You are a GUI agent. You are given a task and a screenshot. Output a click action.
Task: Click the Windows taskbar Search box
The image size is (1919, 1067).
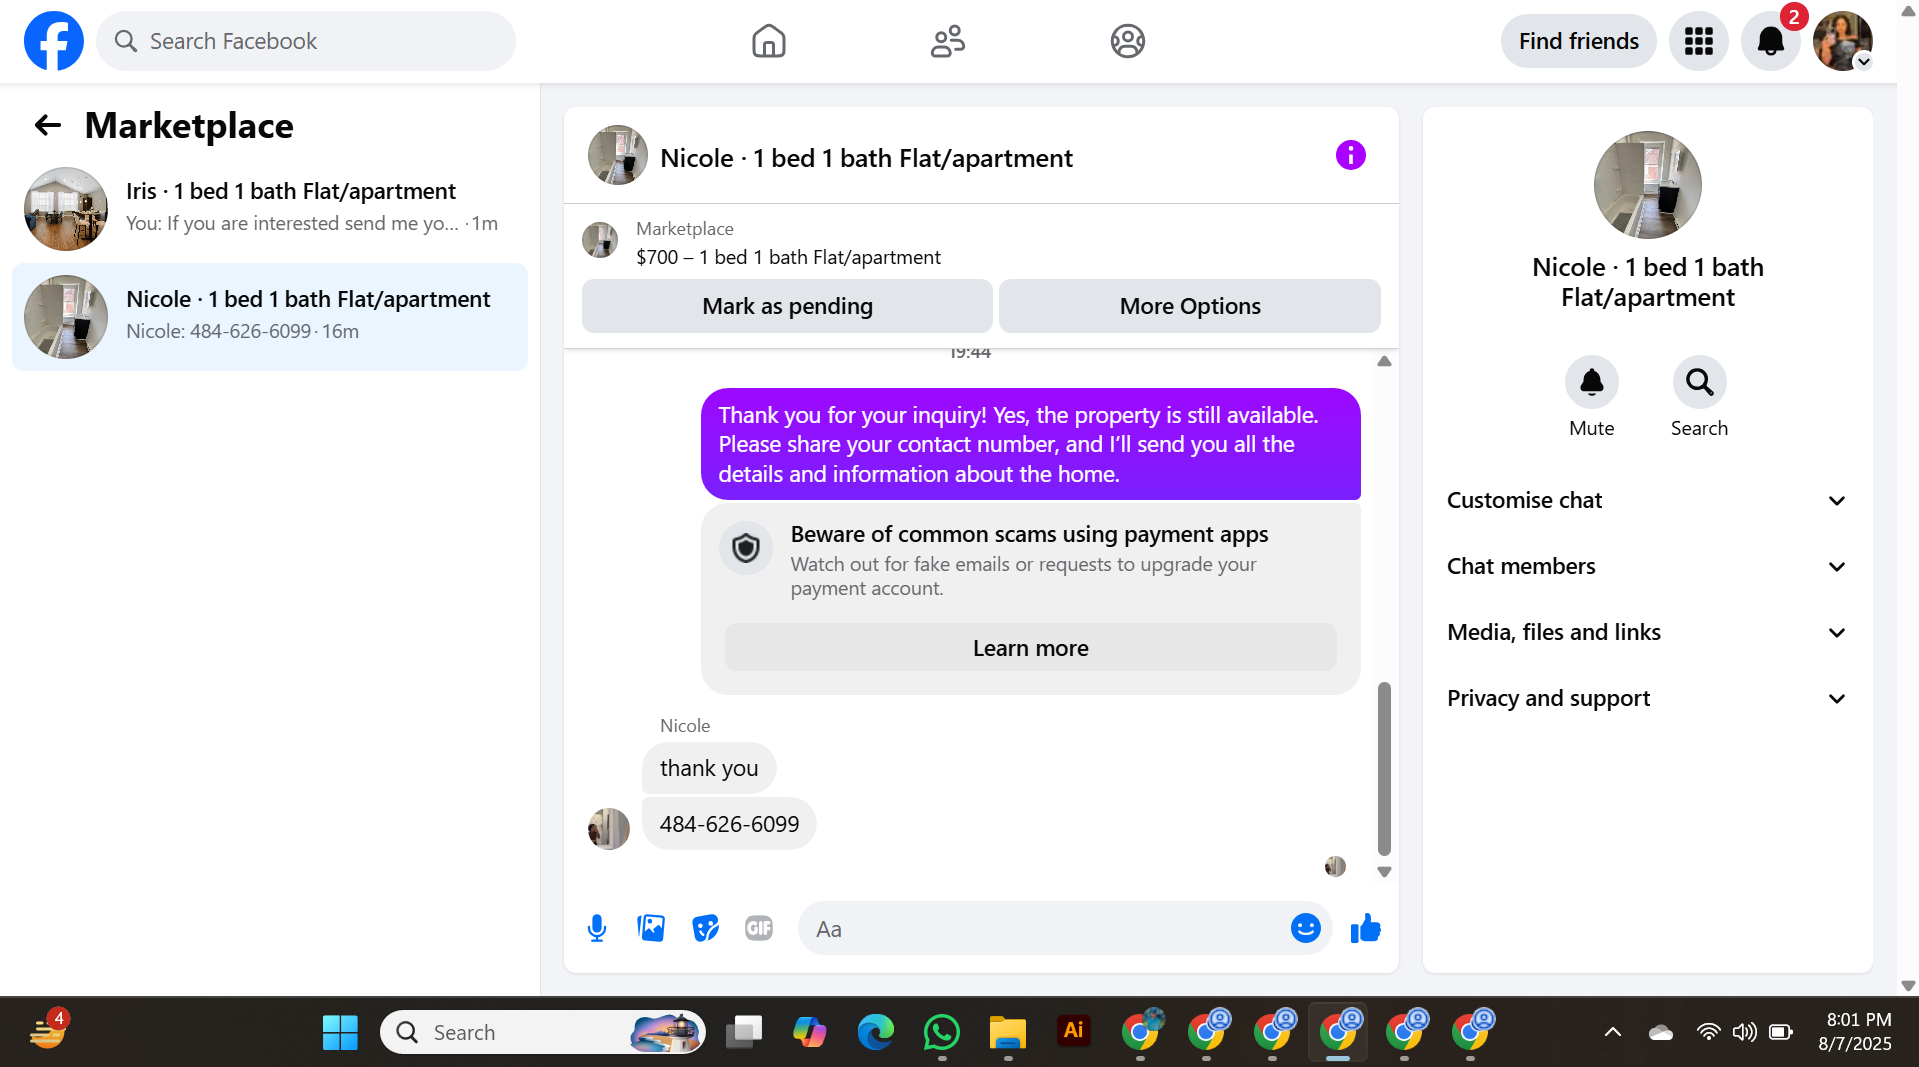[543, 1032]
